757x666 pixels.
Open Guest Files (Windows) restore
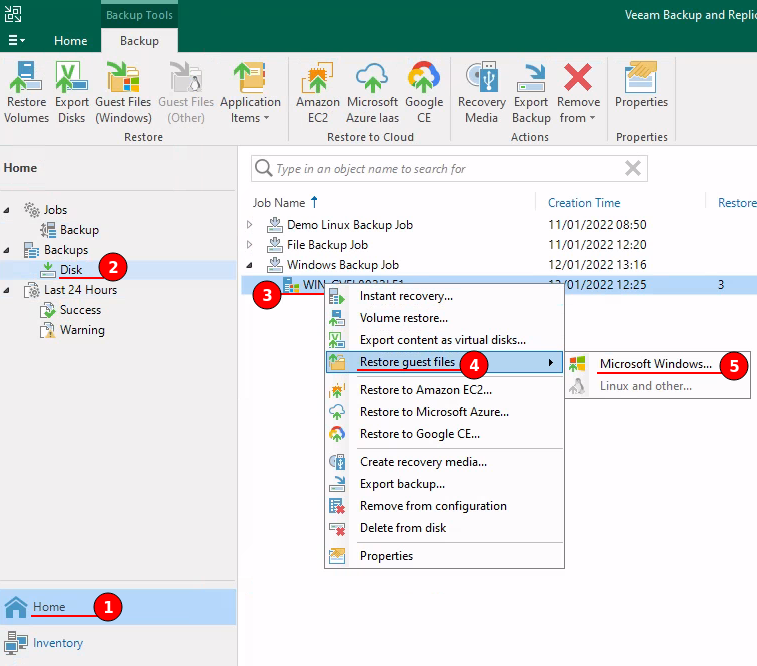pos(123,92)
